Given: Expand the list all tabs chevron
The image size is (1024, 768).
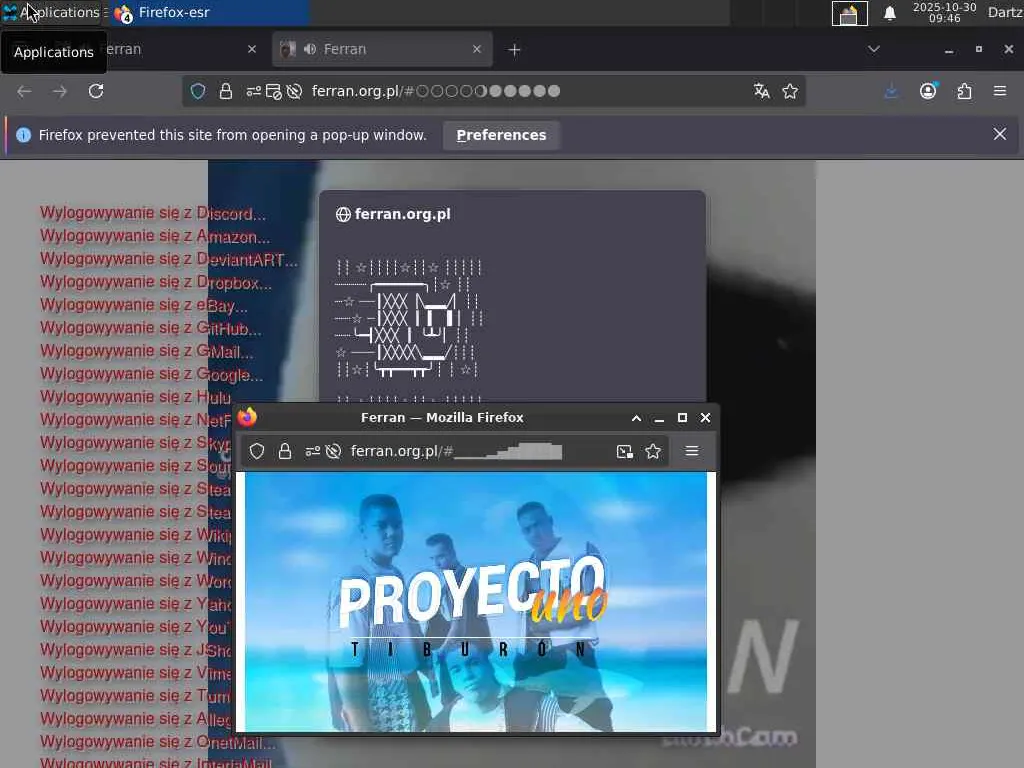Looking at the screenshot, I should 874,49.
